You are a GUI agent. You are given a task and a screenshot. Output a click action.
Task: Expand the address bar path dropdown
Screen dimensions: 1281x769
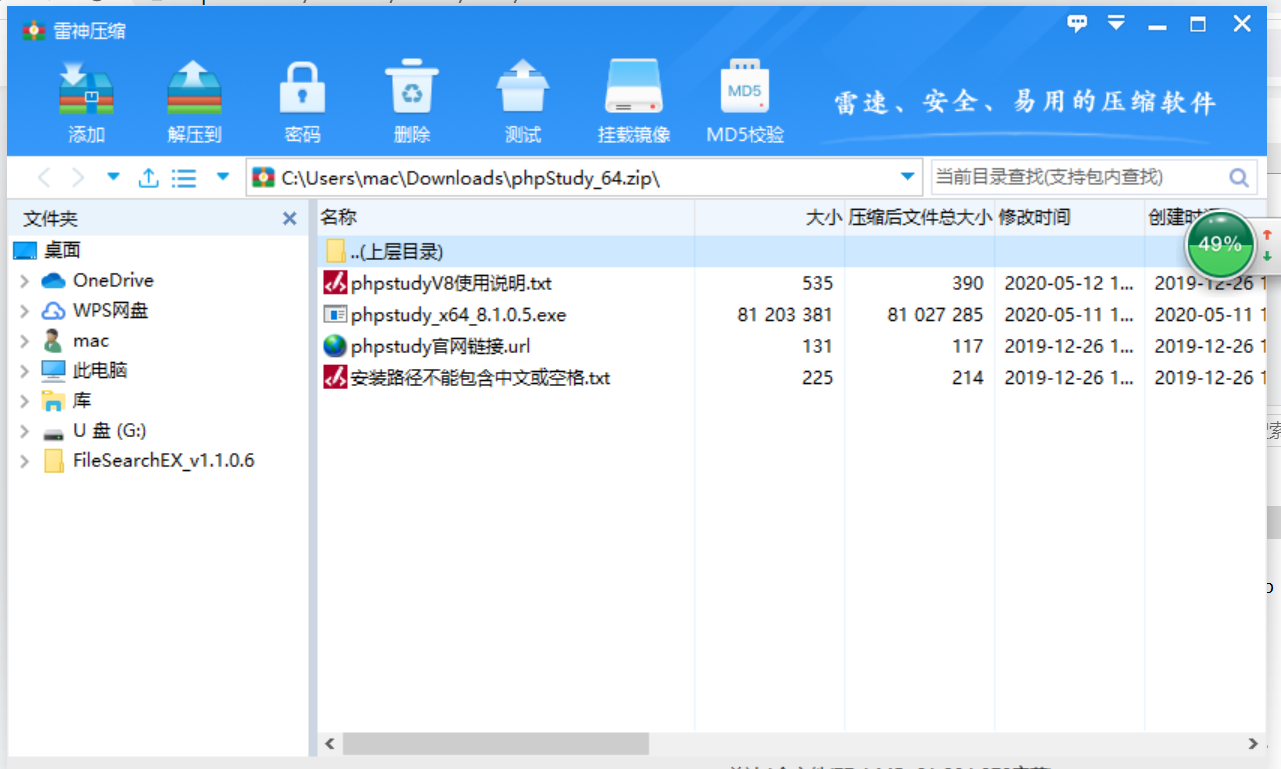pos(907,177)
